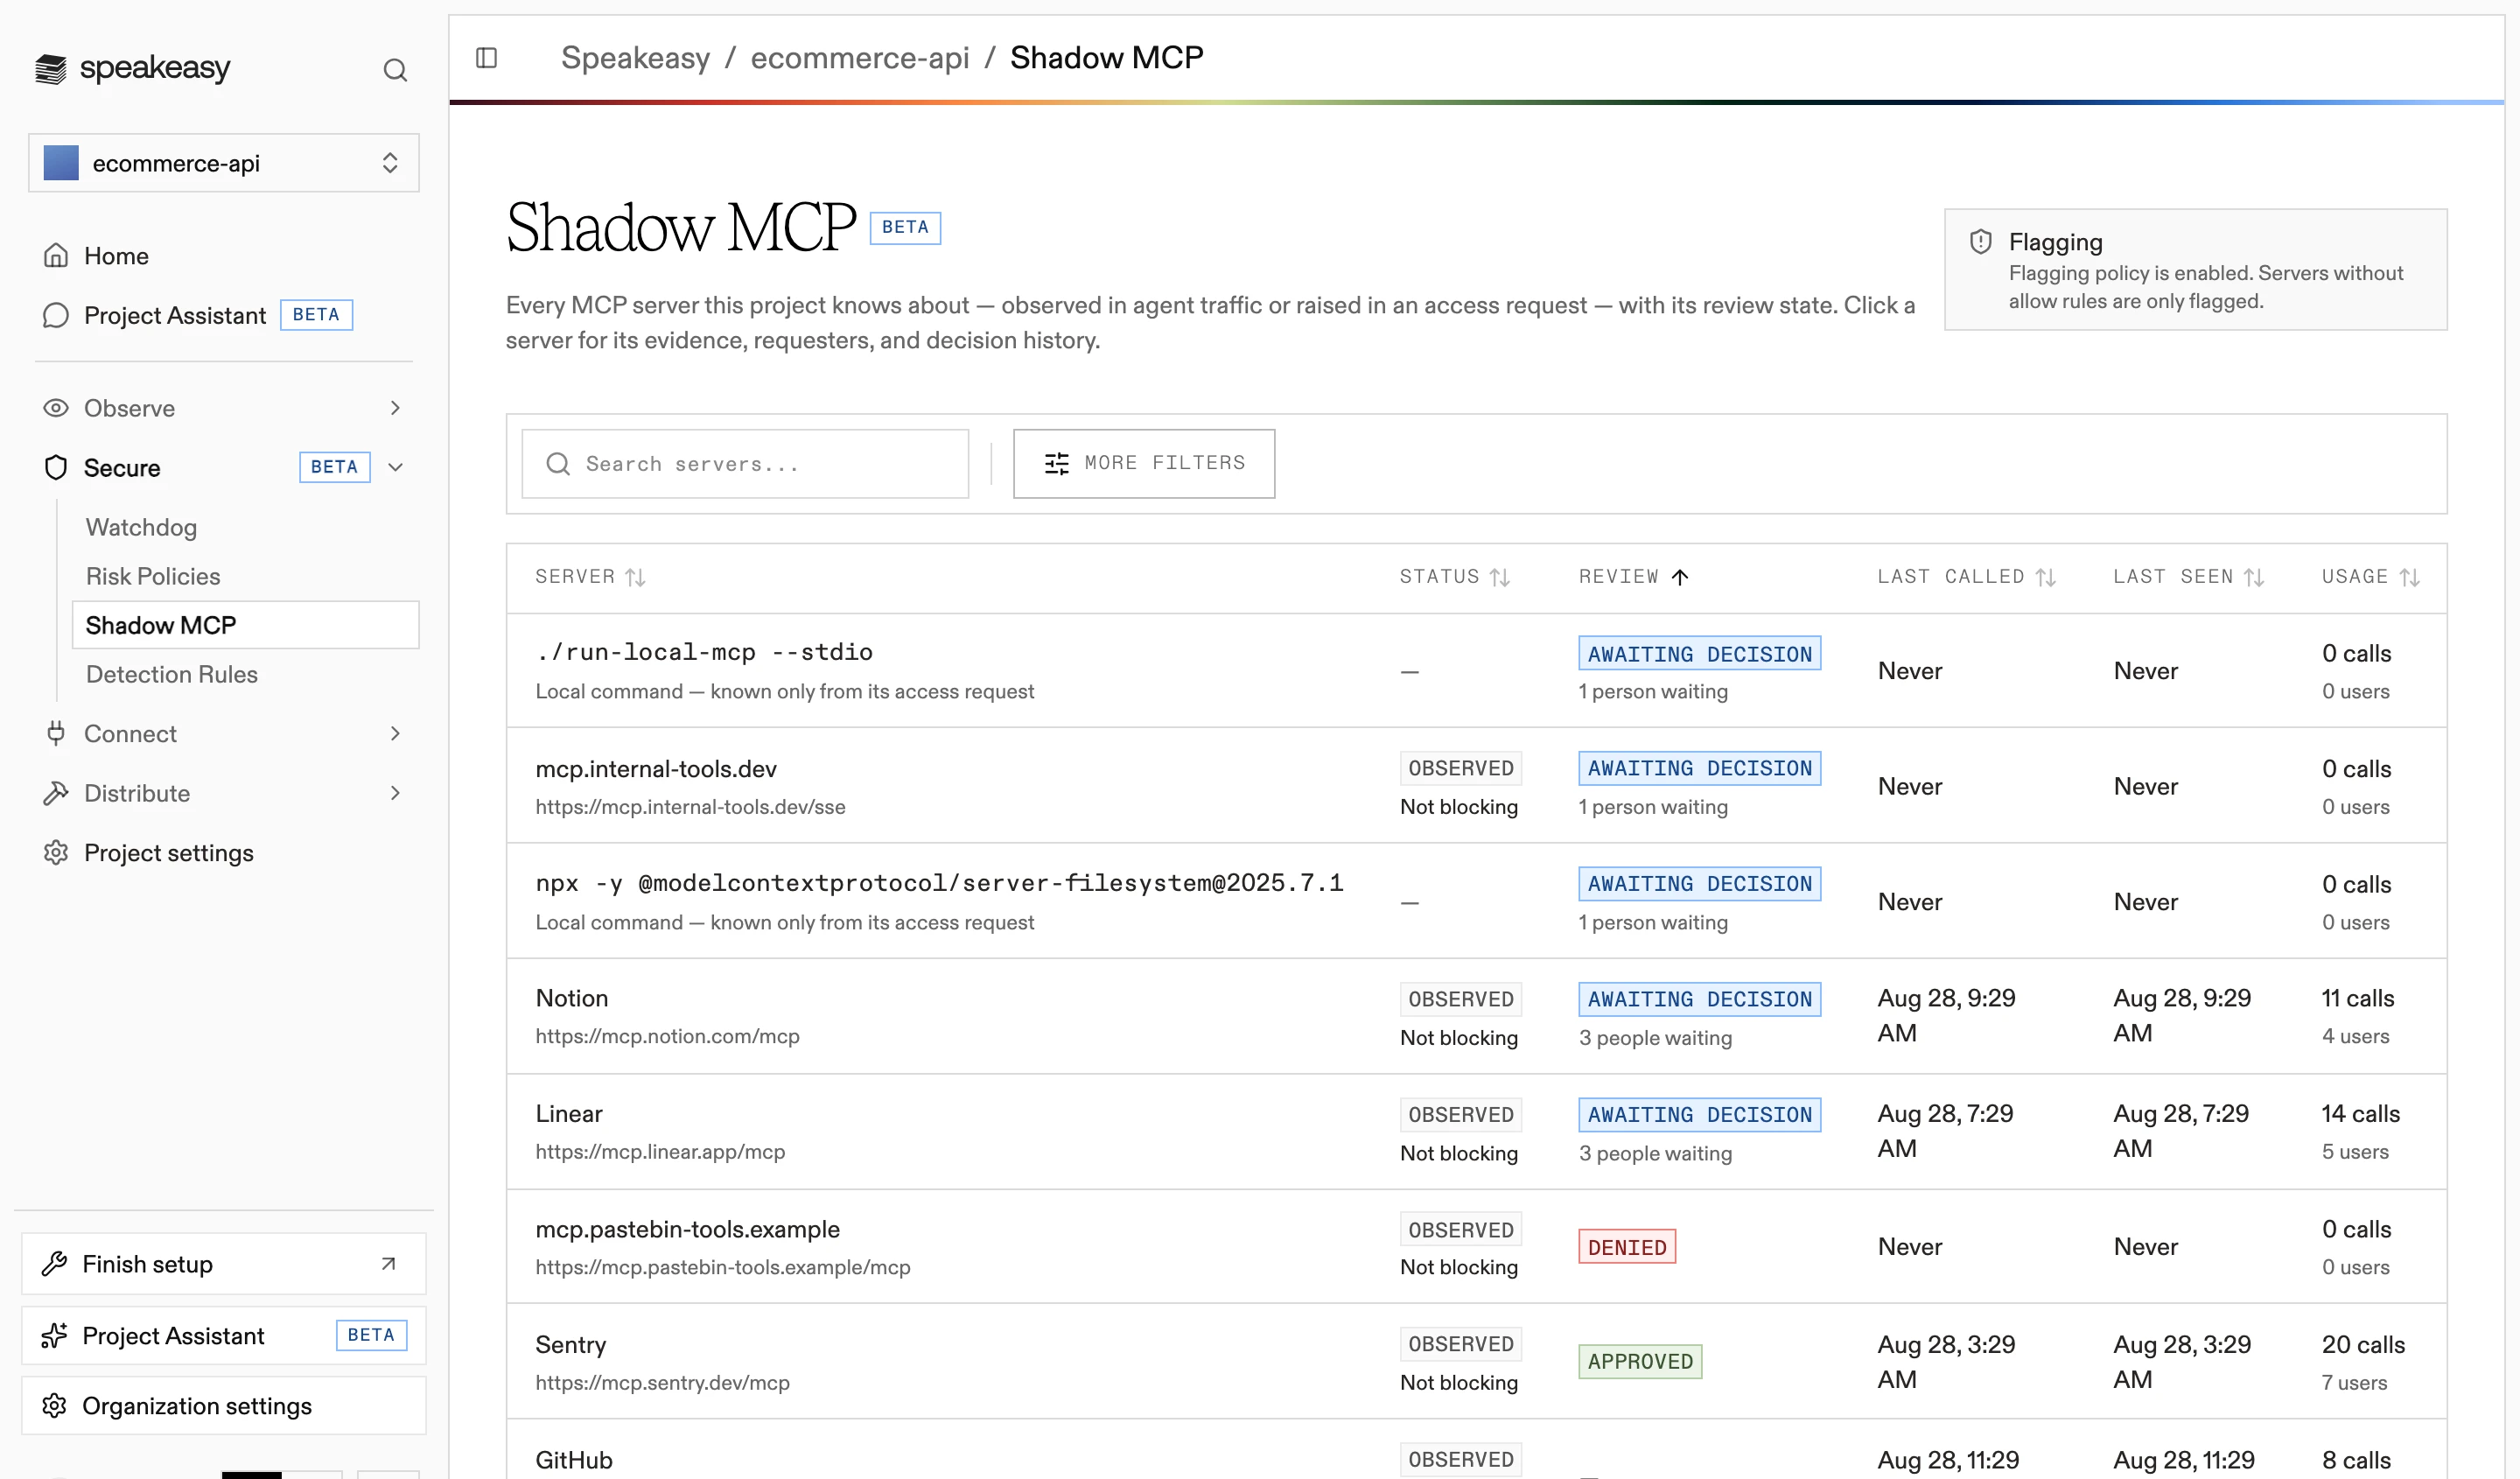Click OBSERVED badge on Linear row

(1461, 1114)
